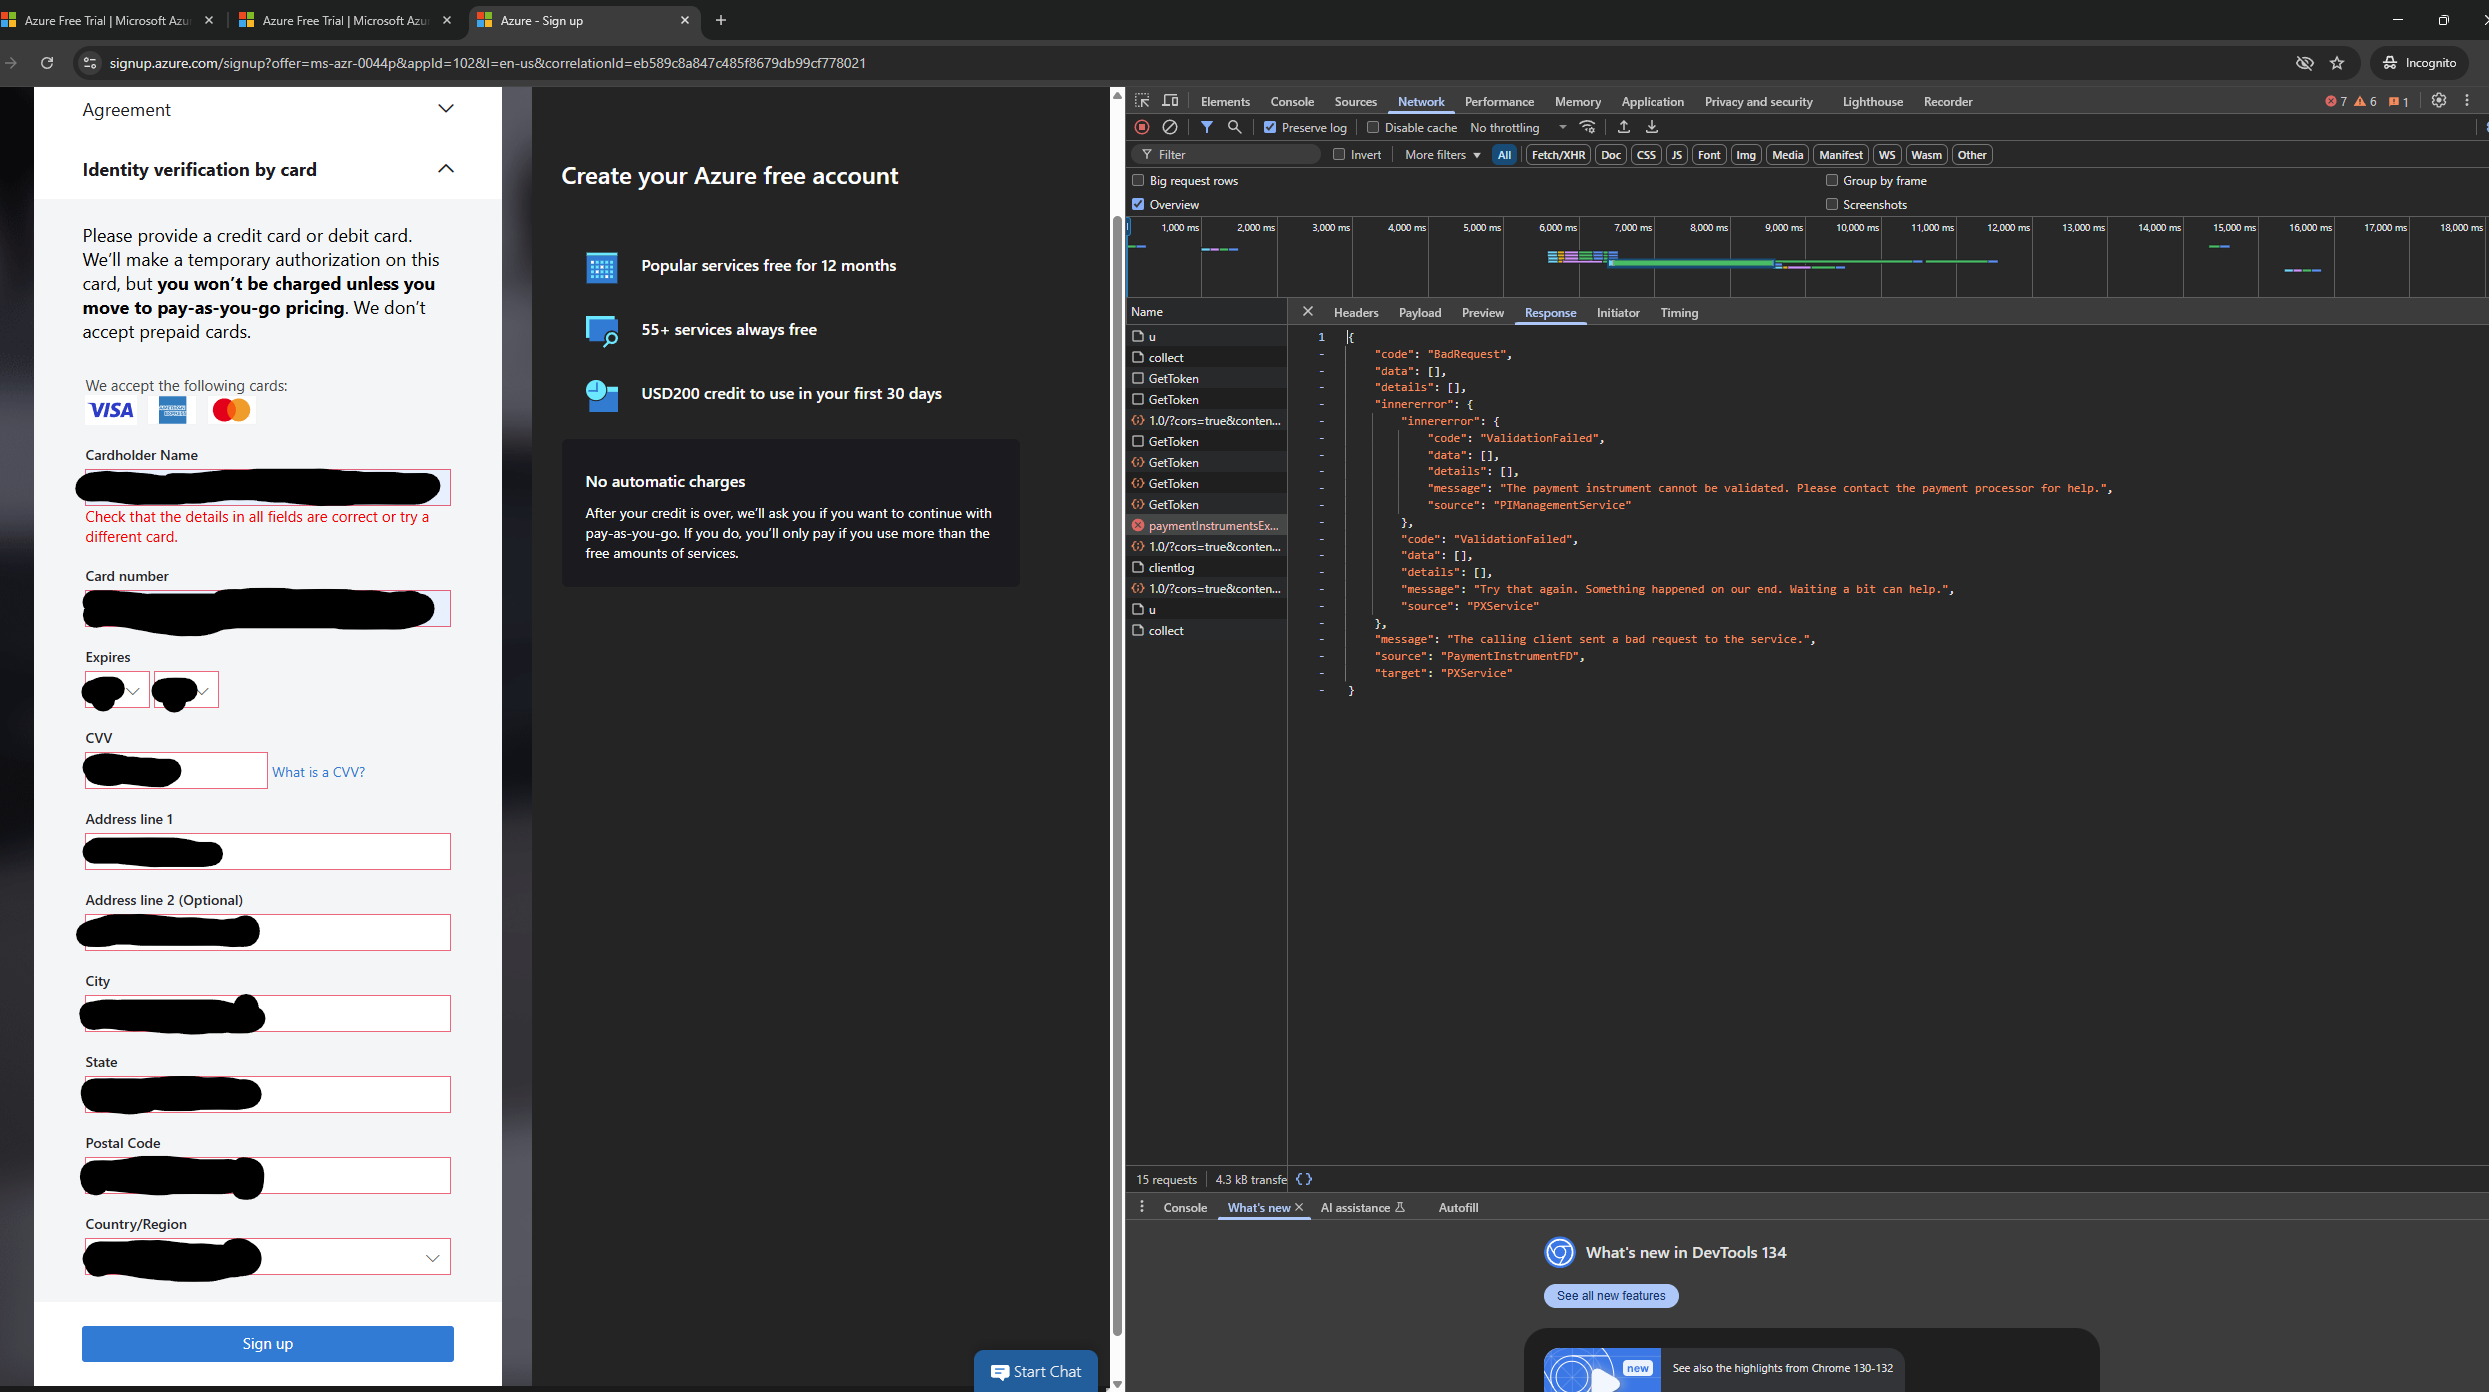Click the warnings count badge

tap(2366, 101)
